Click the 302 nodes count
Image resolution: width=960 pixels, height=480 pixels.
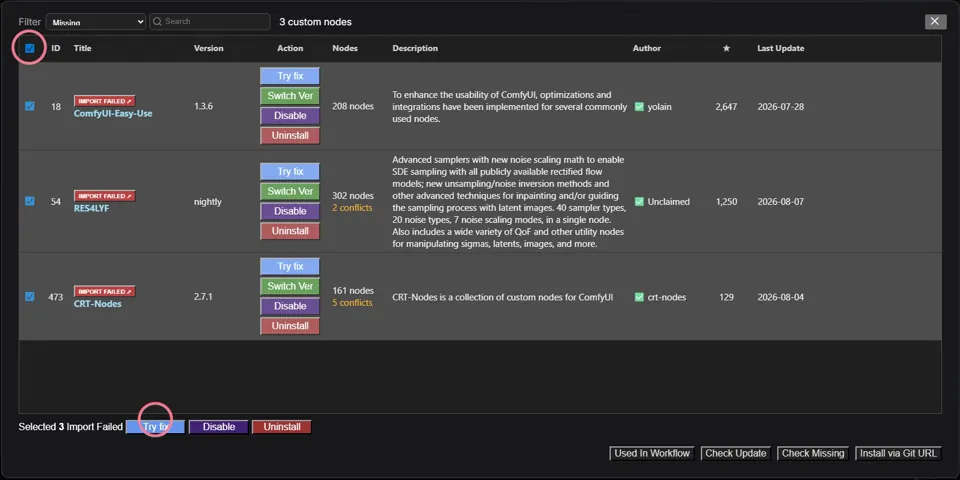pyautogui.click(x=353, y=196)
